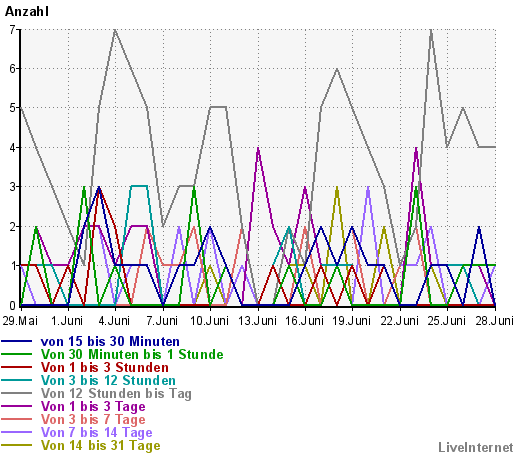Click the dark red legend line swatch
This screenshot has height=457, width=520.
pos(17,367)
